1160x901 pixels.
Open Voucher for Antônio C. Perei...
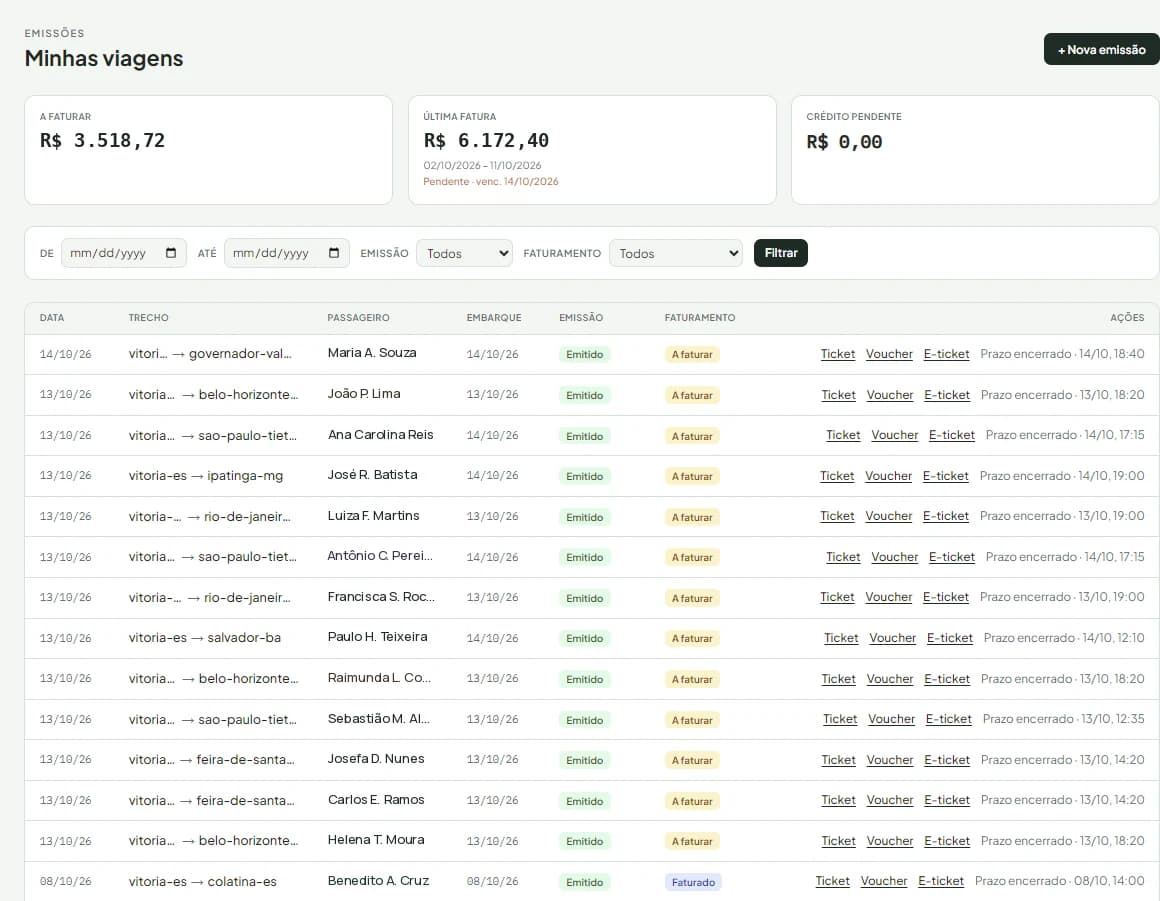(x=894, y=557)
